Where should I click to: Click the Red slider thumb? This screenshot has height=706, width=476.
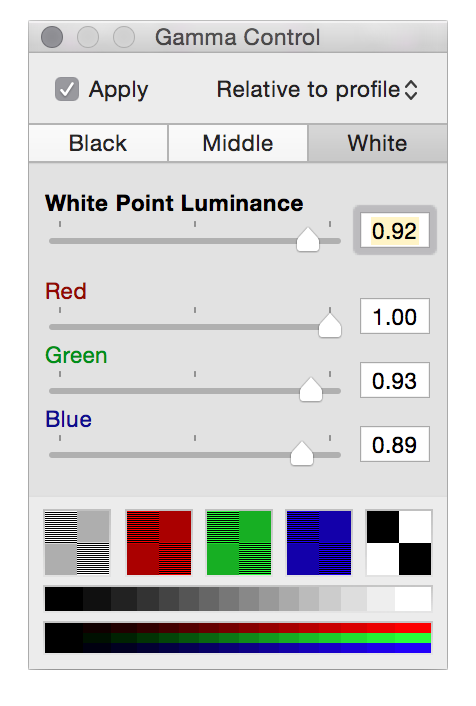(x=330, y=325)
